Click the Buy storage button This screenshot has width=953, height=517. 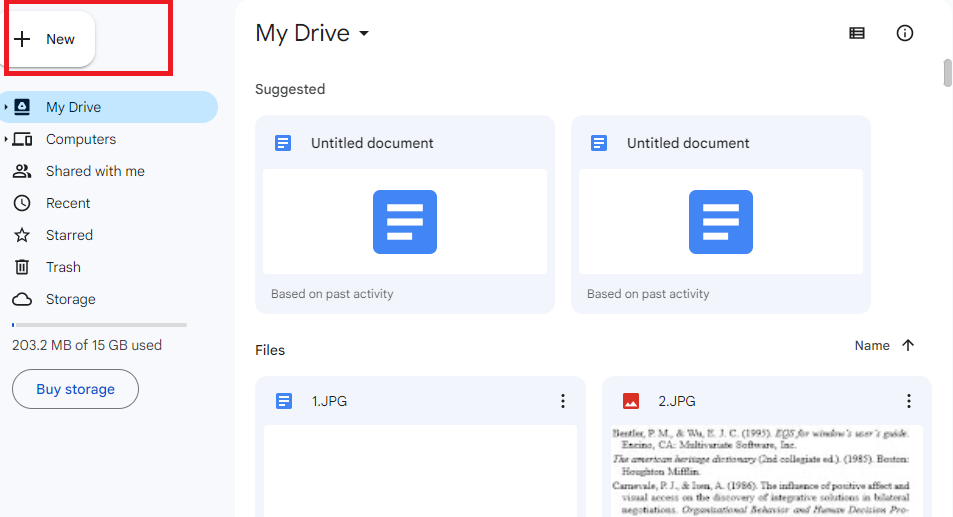(x=75, y=389)
